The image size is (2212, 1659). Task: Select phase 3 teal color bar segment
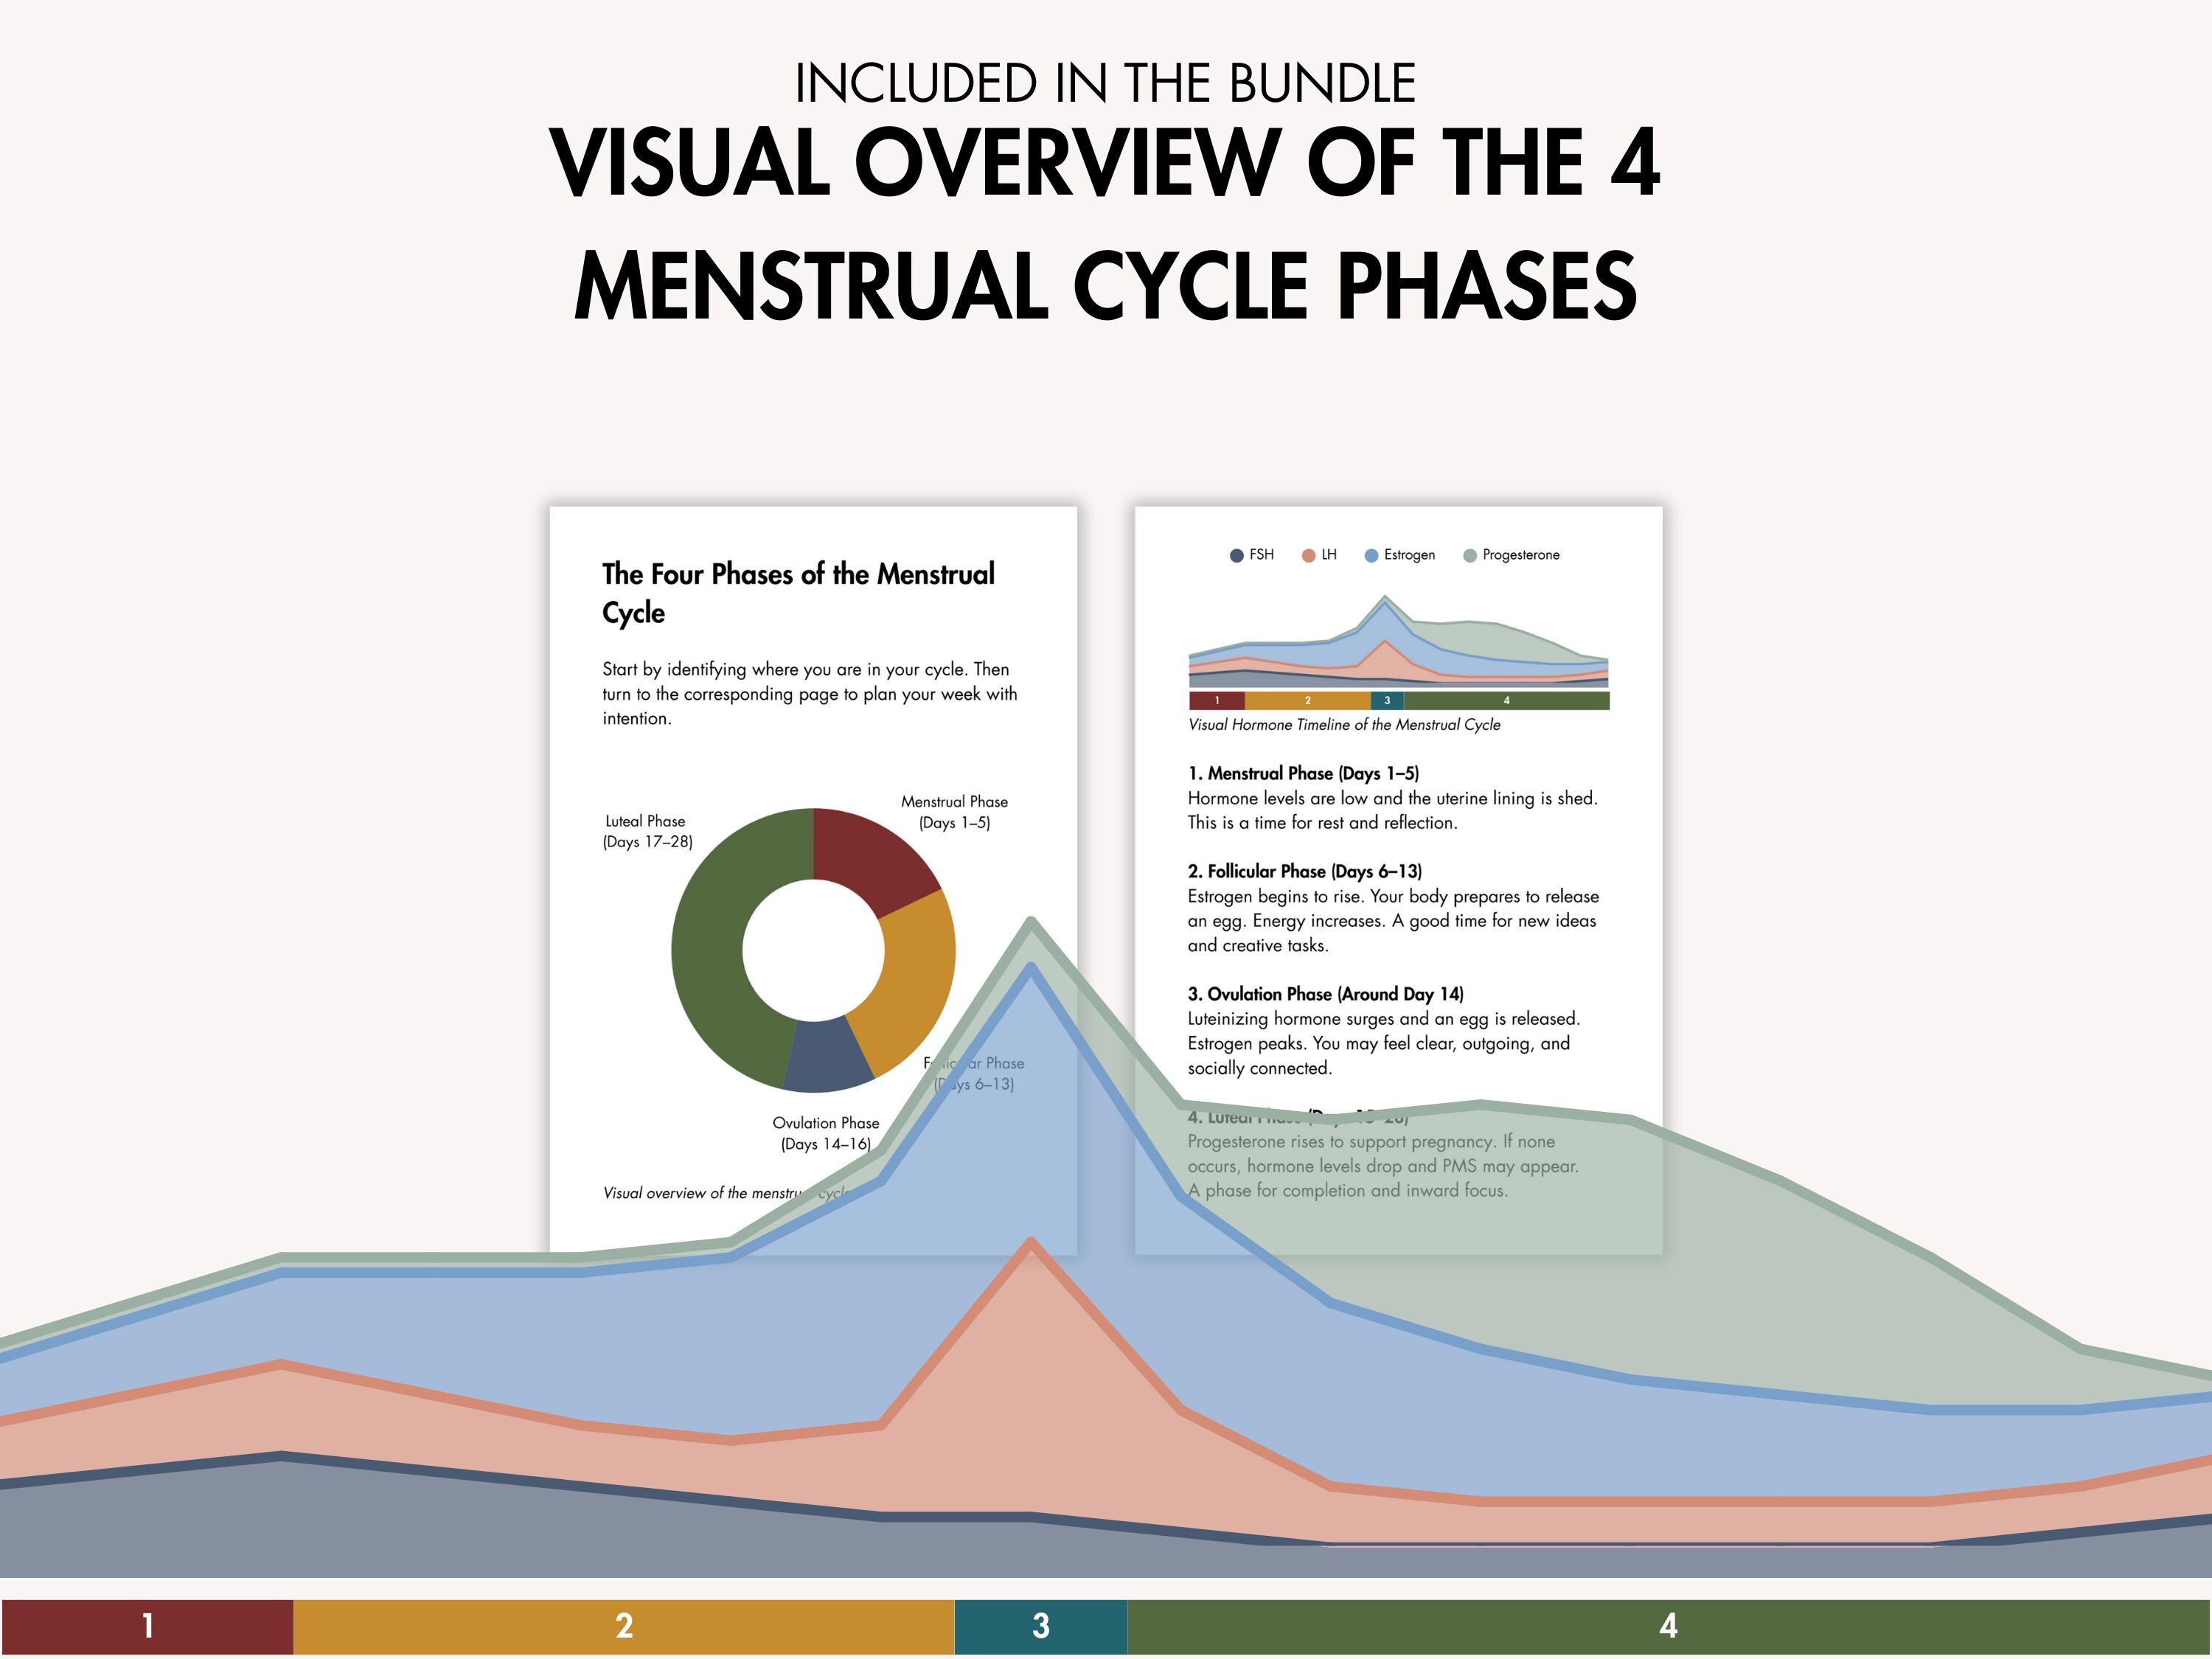click(x=1387, y=700)
